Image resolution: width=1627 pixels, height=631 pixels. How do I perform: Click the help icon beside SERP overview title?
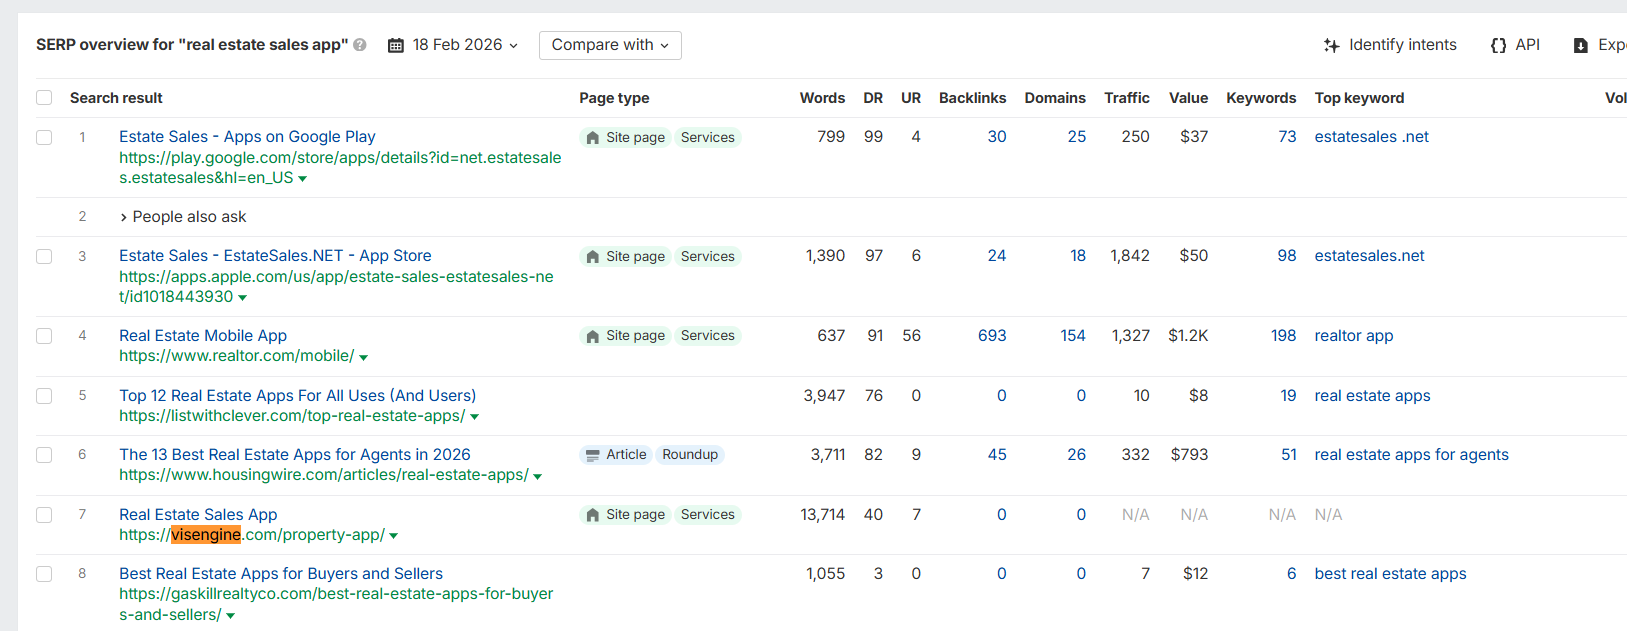(x=360, y=45)
